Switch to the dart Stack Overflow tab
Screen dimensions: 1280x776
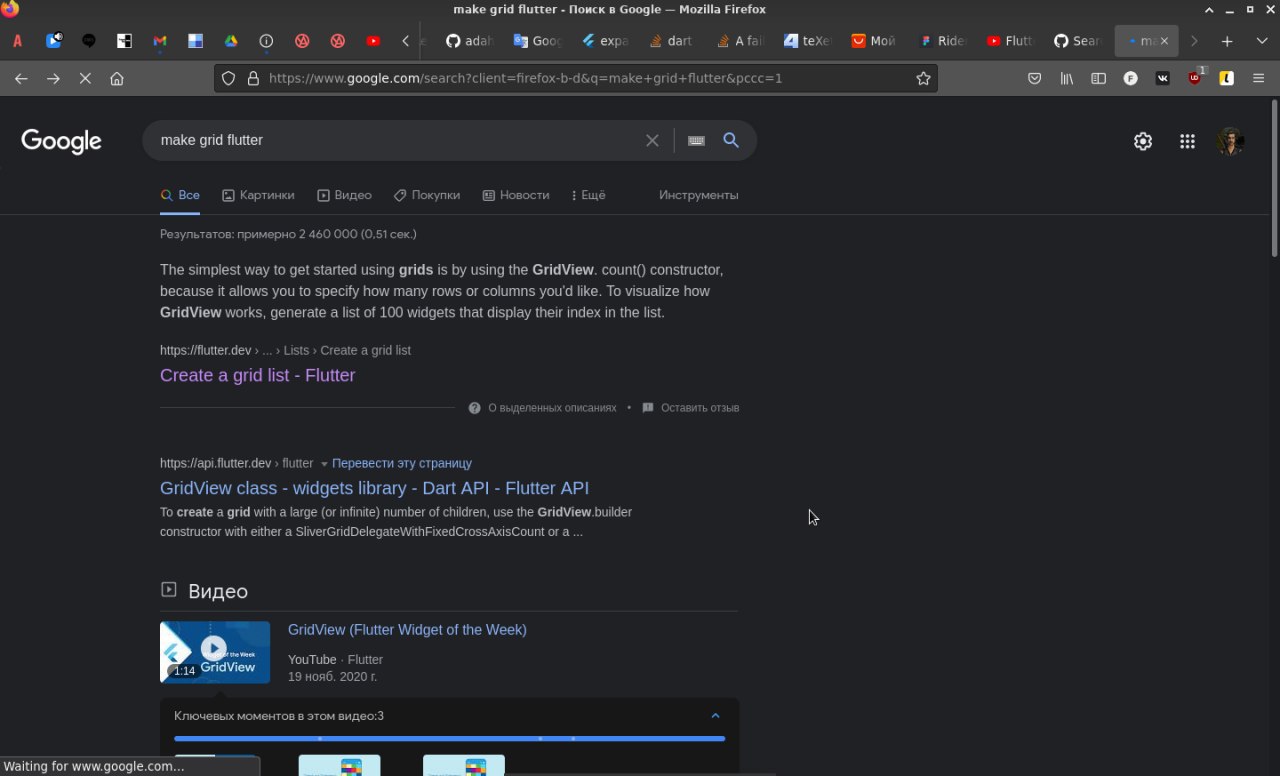tap(671, 41)
